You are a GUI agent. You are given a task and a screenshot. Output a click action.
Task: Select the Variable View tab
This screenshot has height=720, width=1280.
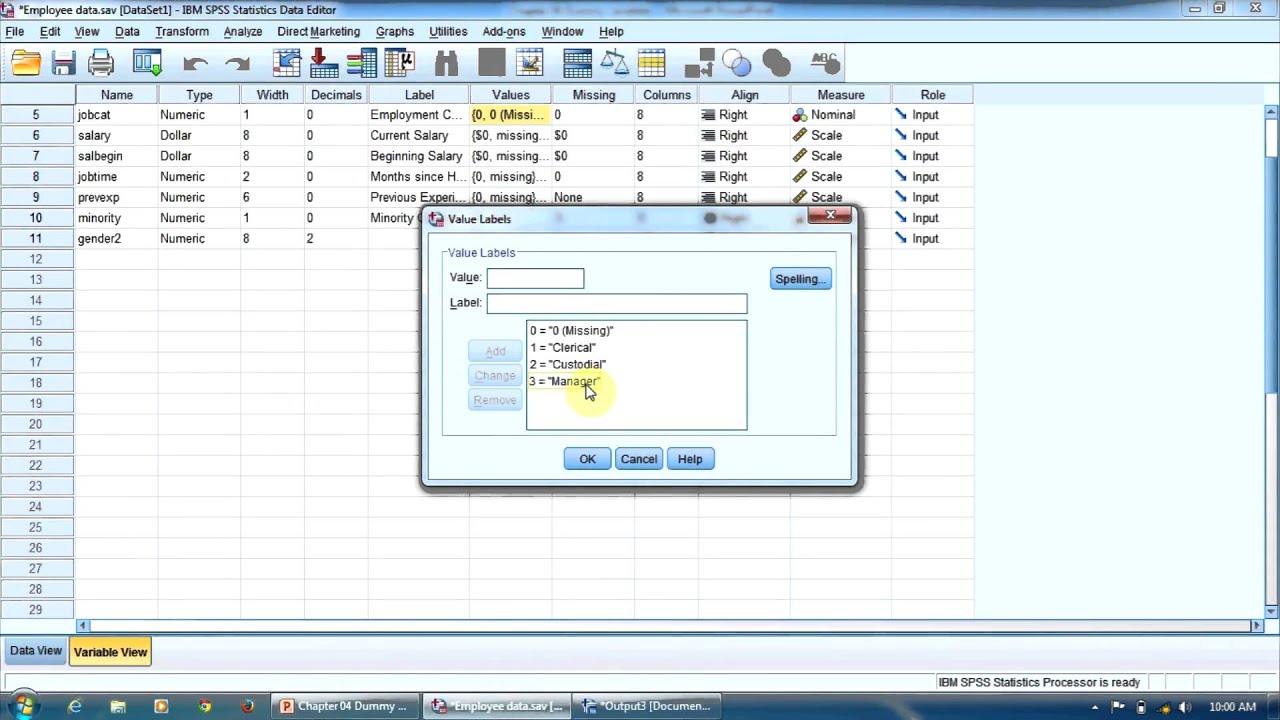coord(110,652)
